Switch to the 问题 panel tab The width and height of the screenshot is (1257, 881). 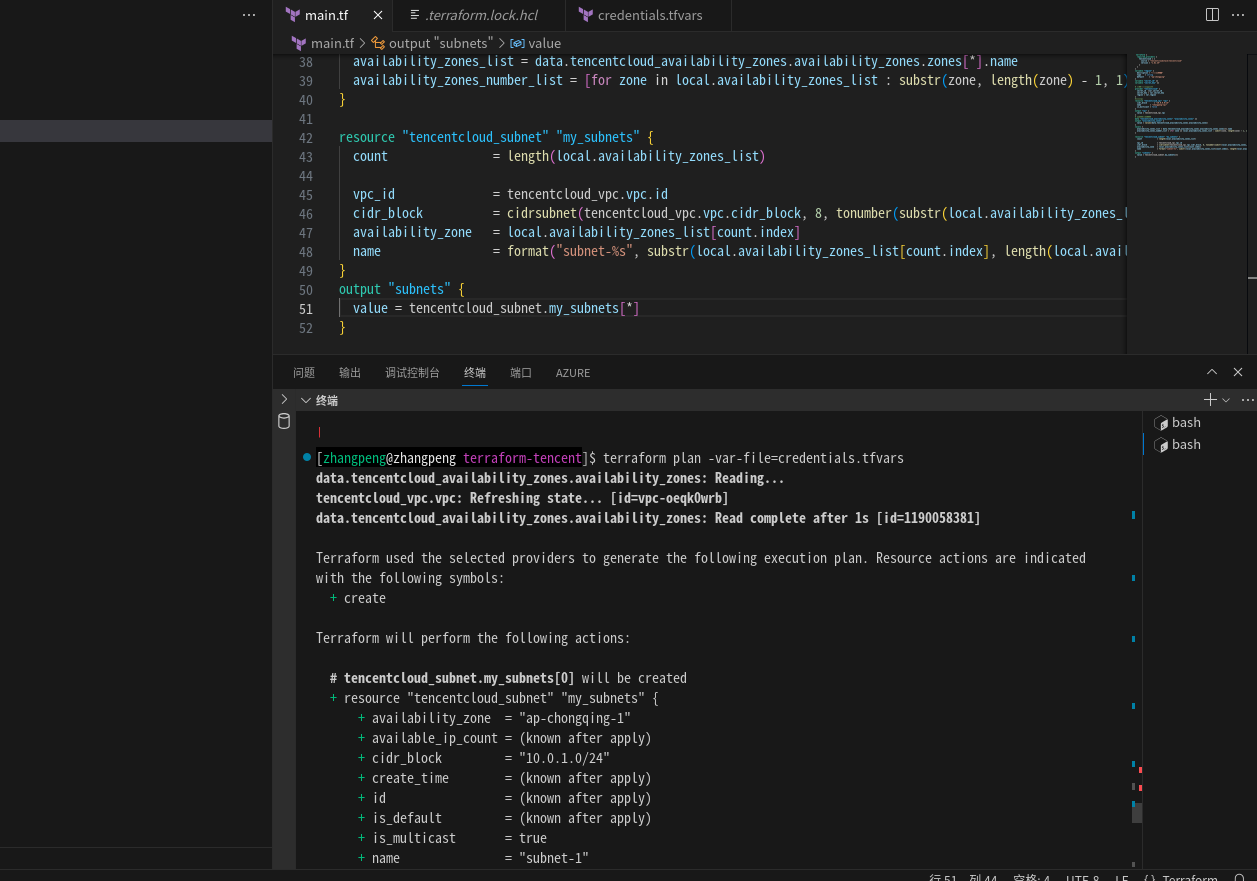tap(304, 373)
